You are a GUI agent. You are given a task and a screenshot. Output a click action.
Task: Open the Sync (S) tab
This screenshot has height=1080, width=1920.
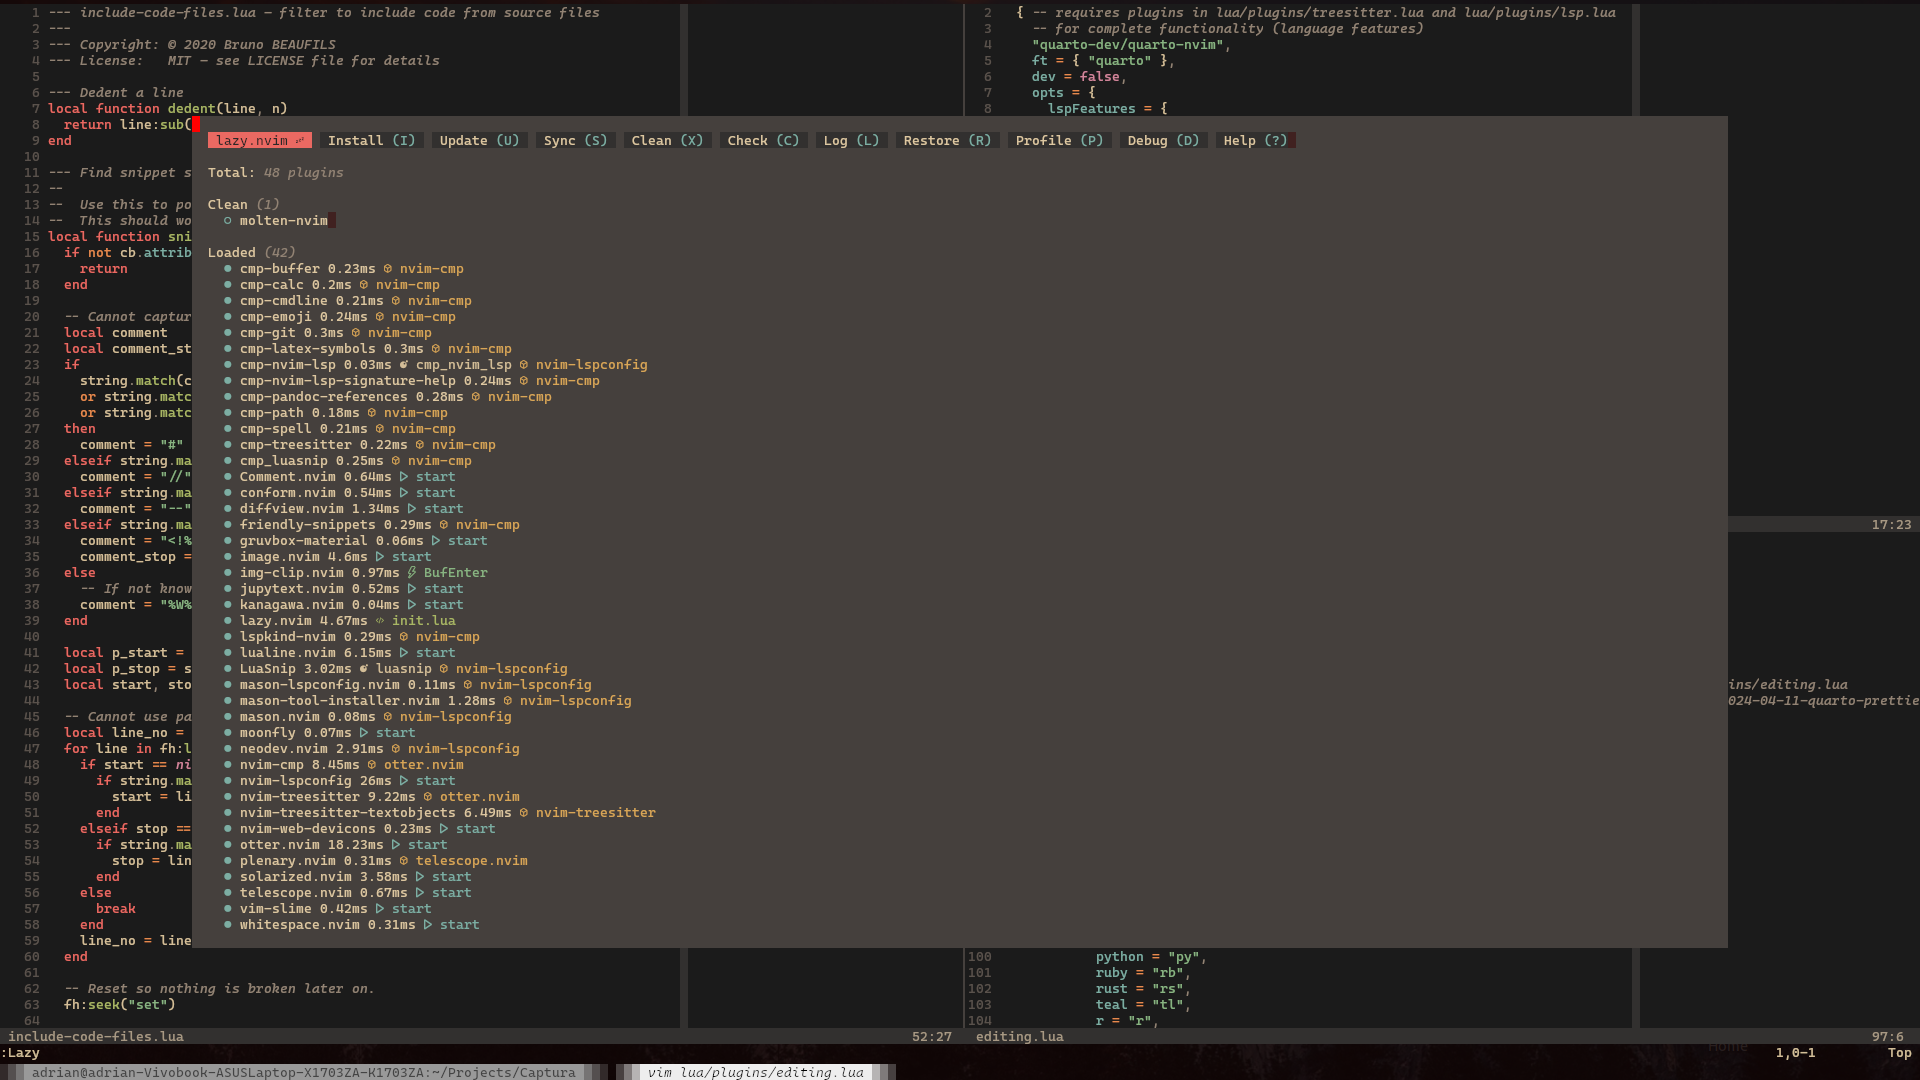[576, 141]
